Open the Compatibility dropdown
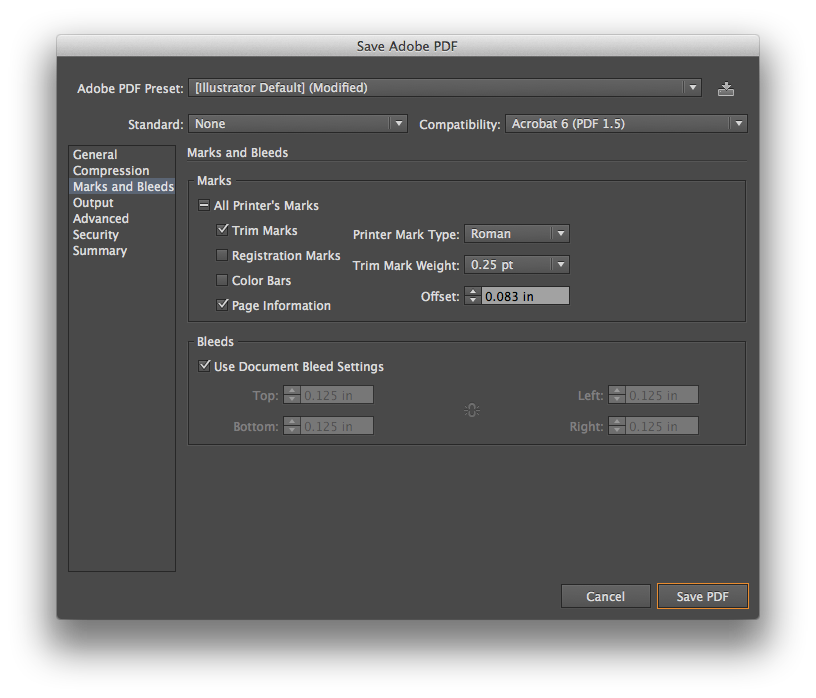Image resolution: width=816 pixels, height=698 pixels. [738, 123]
